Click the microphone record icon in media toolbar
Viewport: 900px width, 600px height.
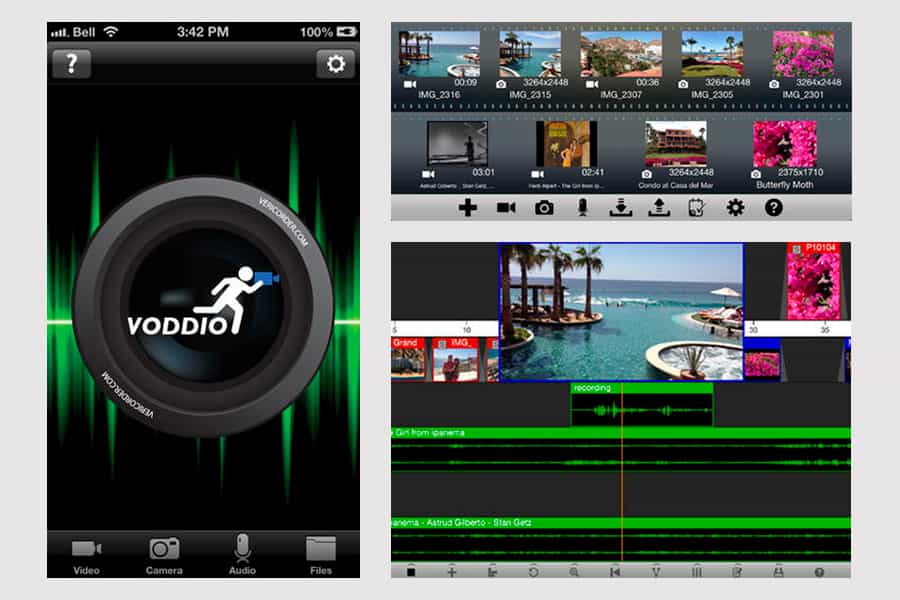583,208
